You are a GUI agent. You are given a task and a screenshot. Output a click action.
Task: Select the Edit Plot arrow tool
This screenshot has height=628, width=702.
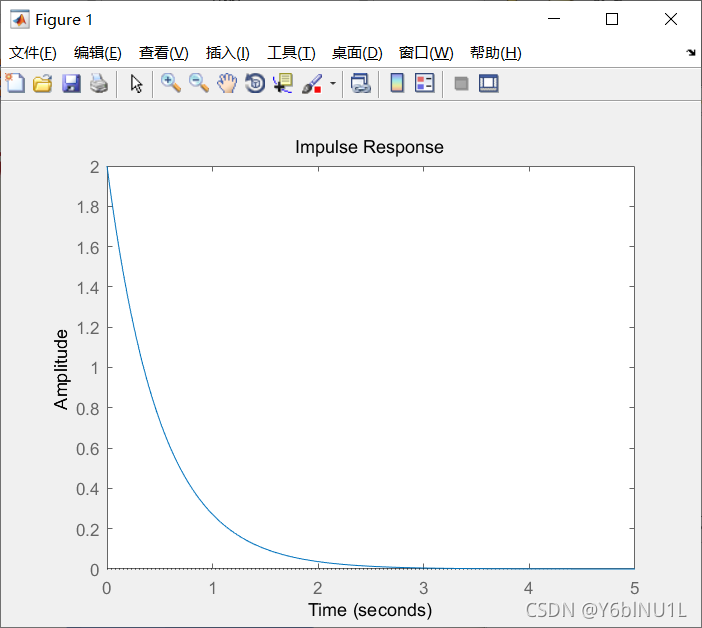click(136, 84)
